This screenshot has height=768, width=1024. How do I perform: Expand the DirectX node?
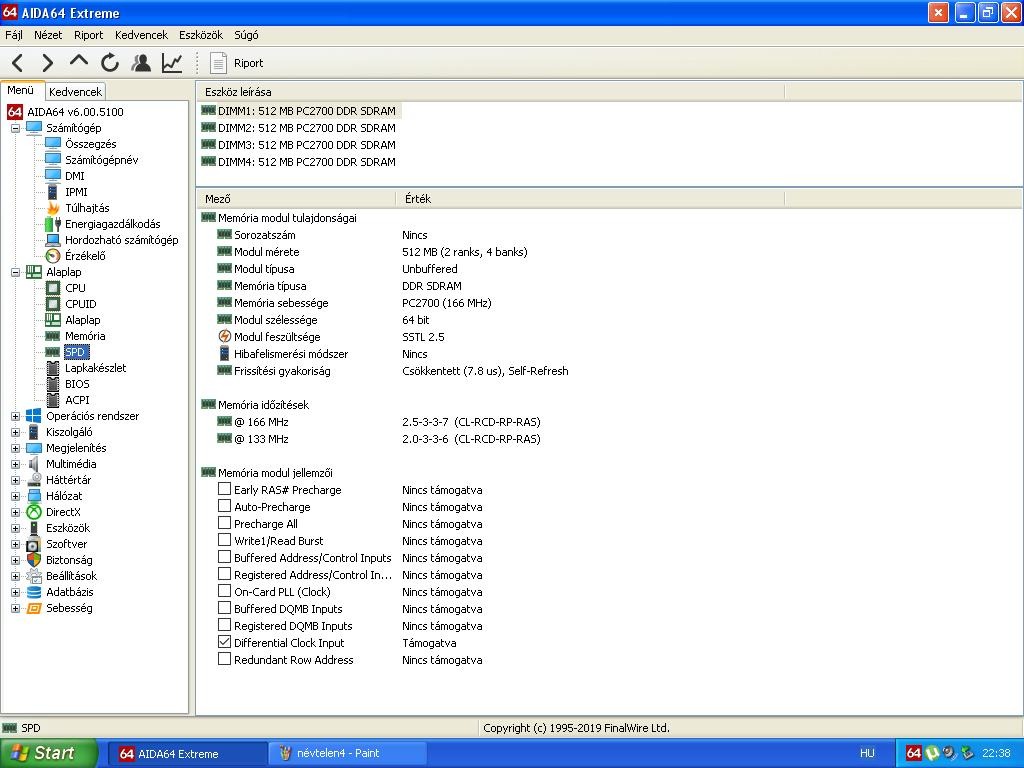[15, 512]
